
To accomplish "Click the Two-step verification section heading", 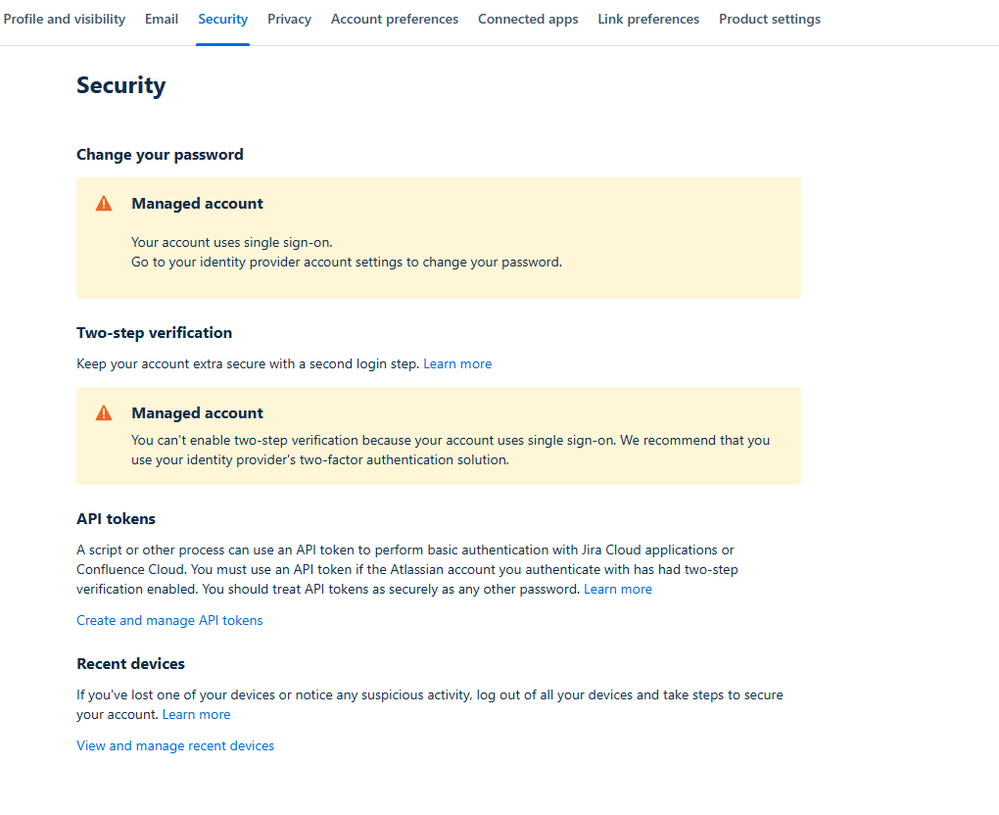I will [154, 333].
